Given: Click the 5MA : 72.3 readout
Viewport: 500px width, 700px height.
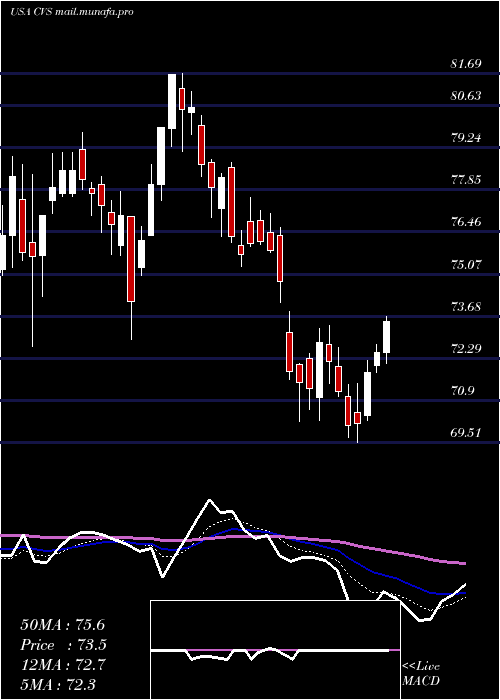Looking at the screenshot, I should coord(58,684).
